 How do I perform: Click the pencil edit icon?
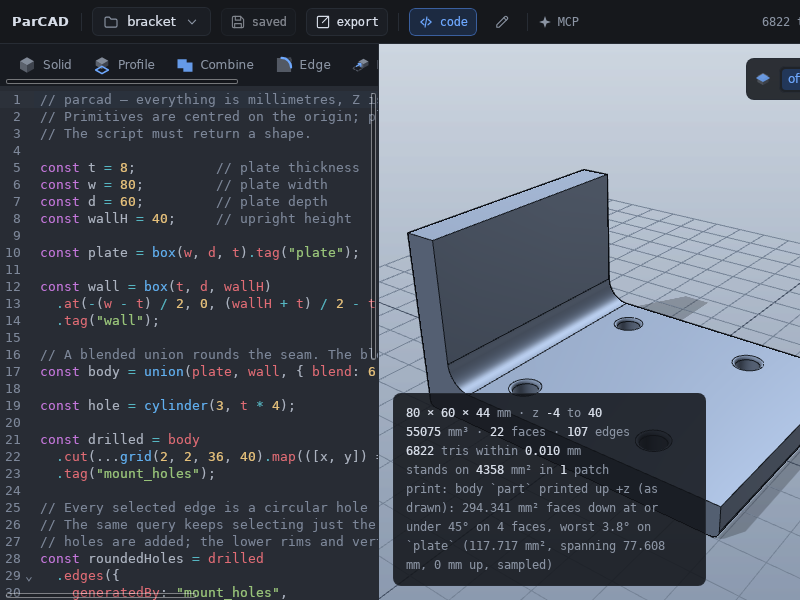point(502,21)
